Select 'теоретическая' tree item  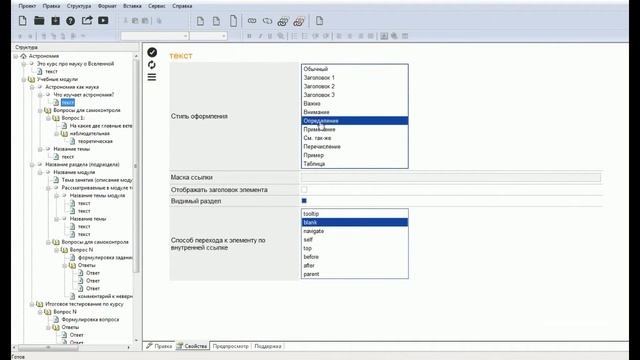[96, 141]
